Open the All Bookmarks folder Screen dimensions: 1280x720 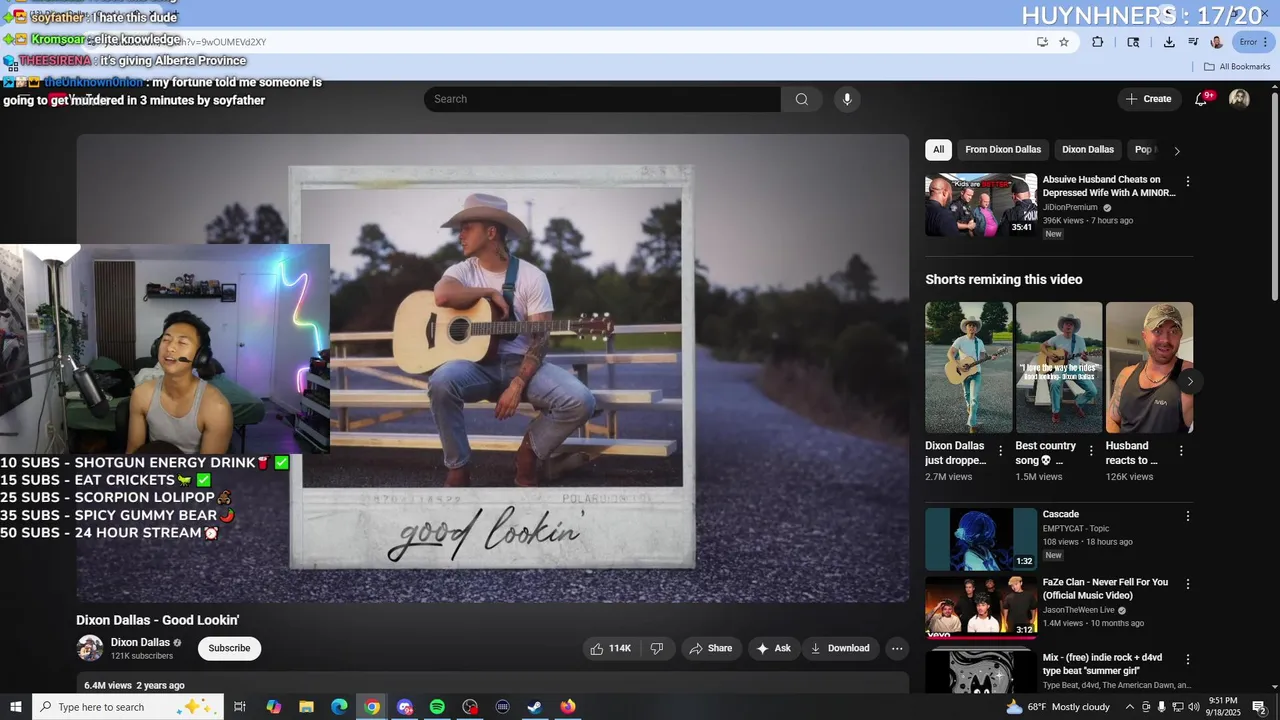point(1237,67)
